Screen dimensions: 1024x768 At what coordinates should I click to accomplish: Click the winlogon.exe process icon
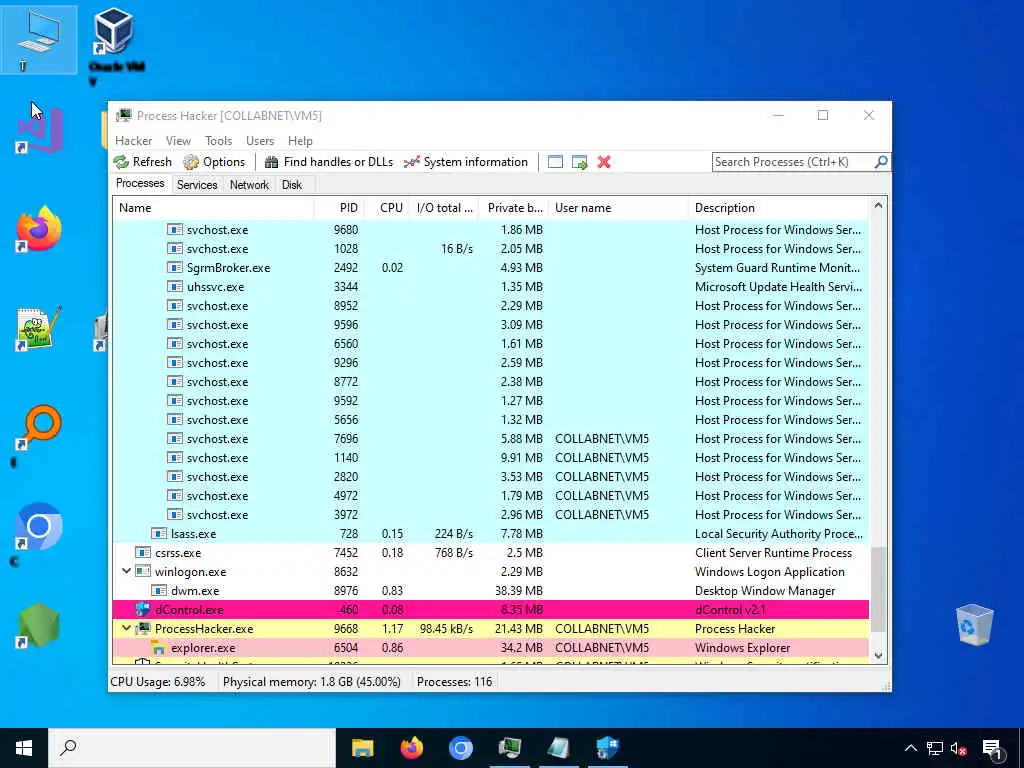pyautogui.click(x=143, y=571)
